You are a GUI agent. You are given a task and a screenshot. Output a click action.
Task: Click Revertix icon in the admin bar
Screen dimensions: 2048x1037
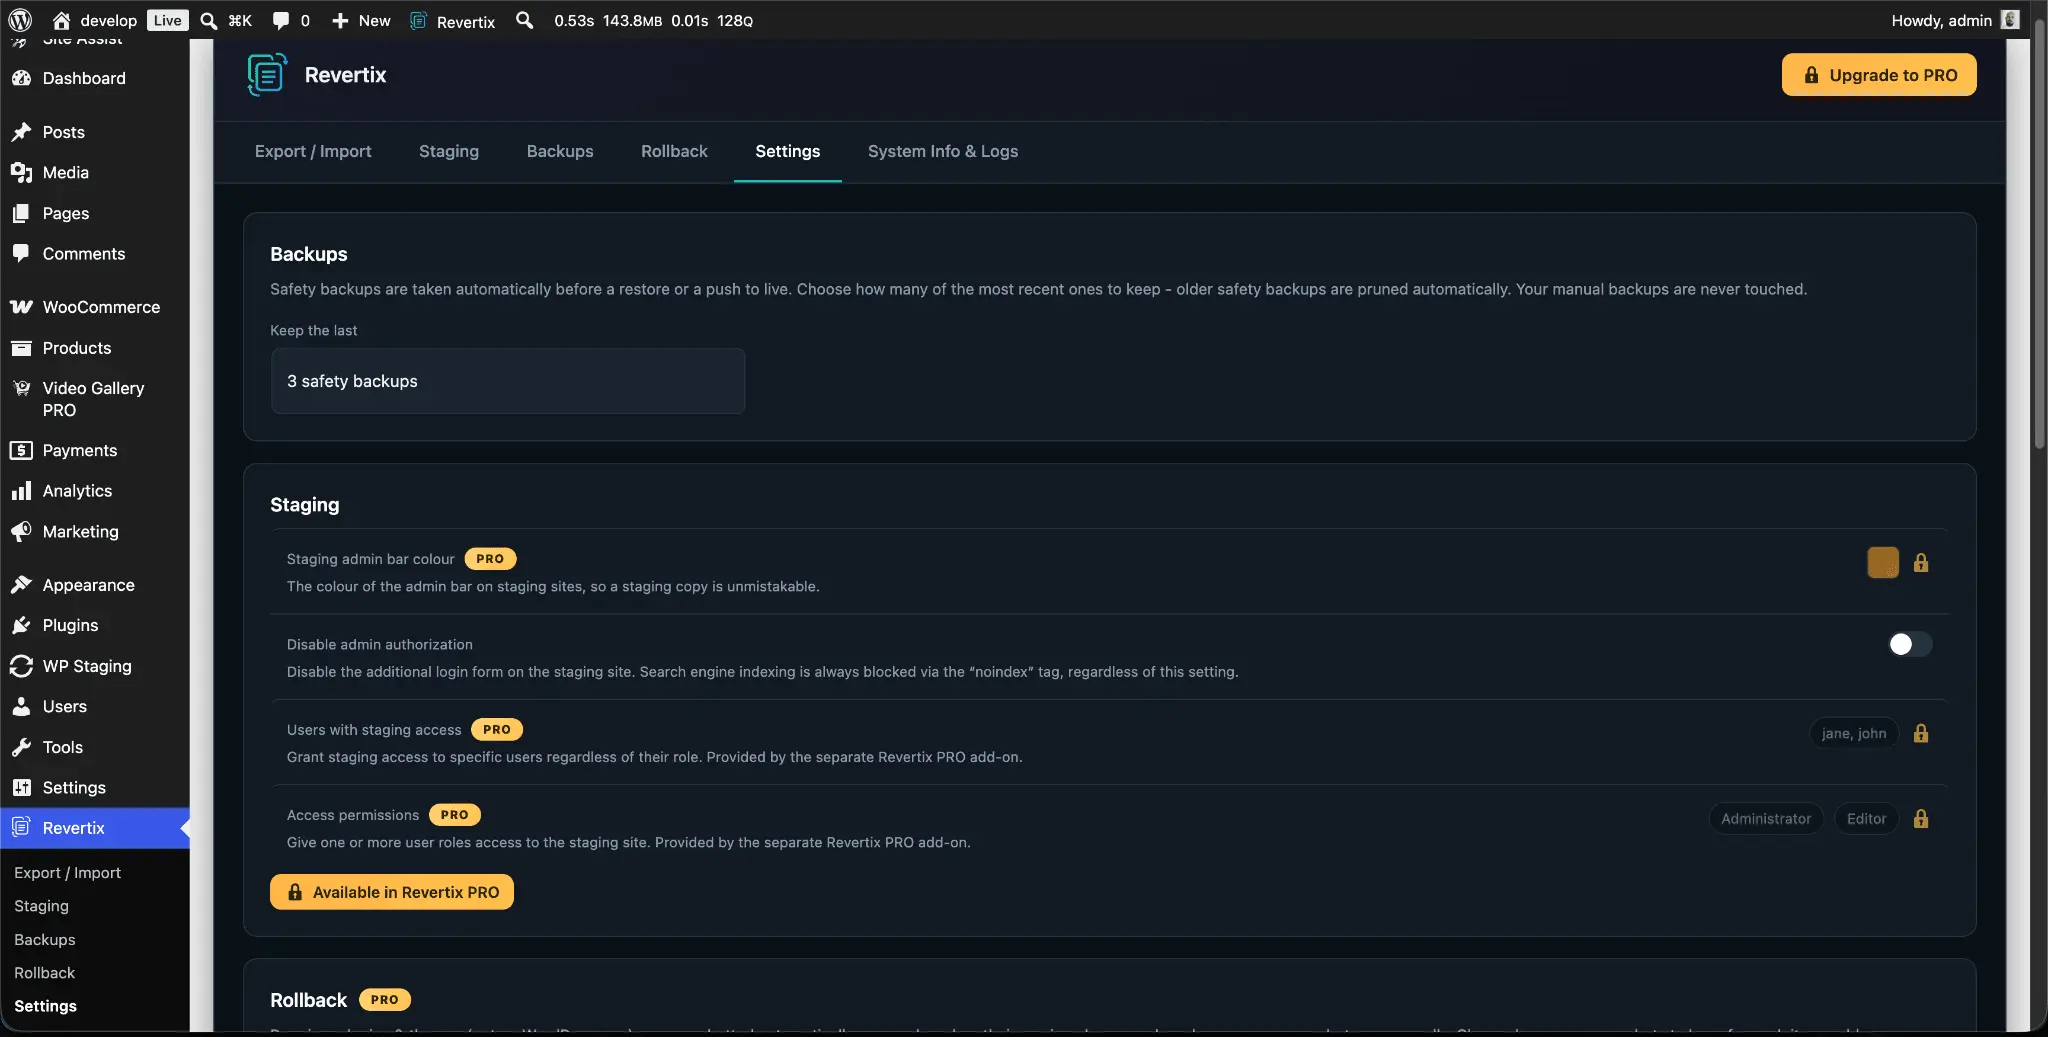(x=419, y=20)
